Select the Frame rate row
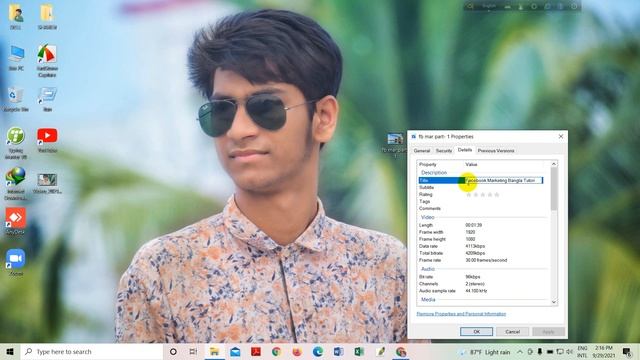 [x=483, y=260]
